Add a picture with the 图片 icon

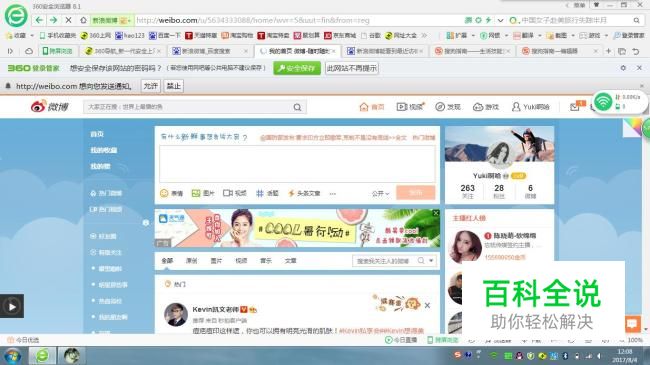[203, 193]
